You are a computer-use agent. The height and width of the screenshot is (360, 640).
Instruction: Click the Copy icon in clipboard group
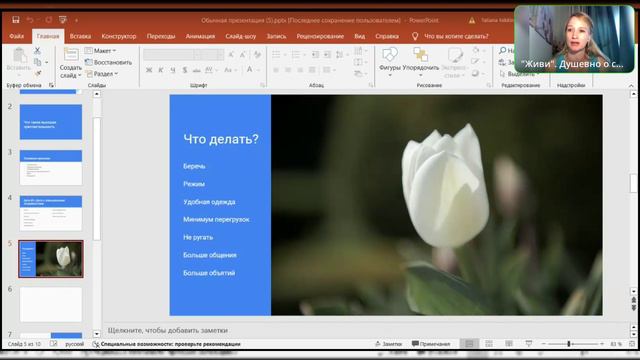(37, 62)
